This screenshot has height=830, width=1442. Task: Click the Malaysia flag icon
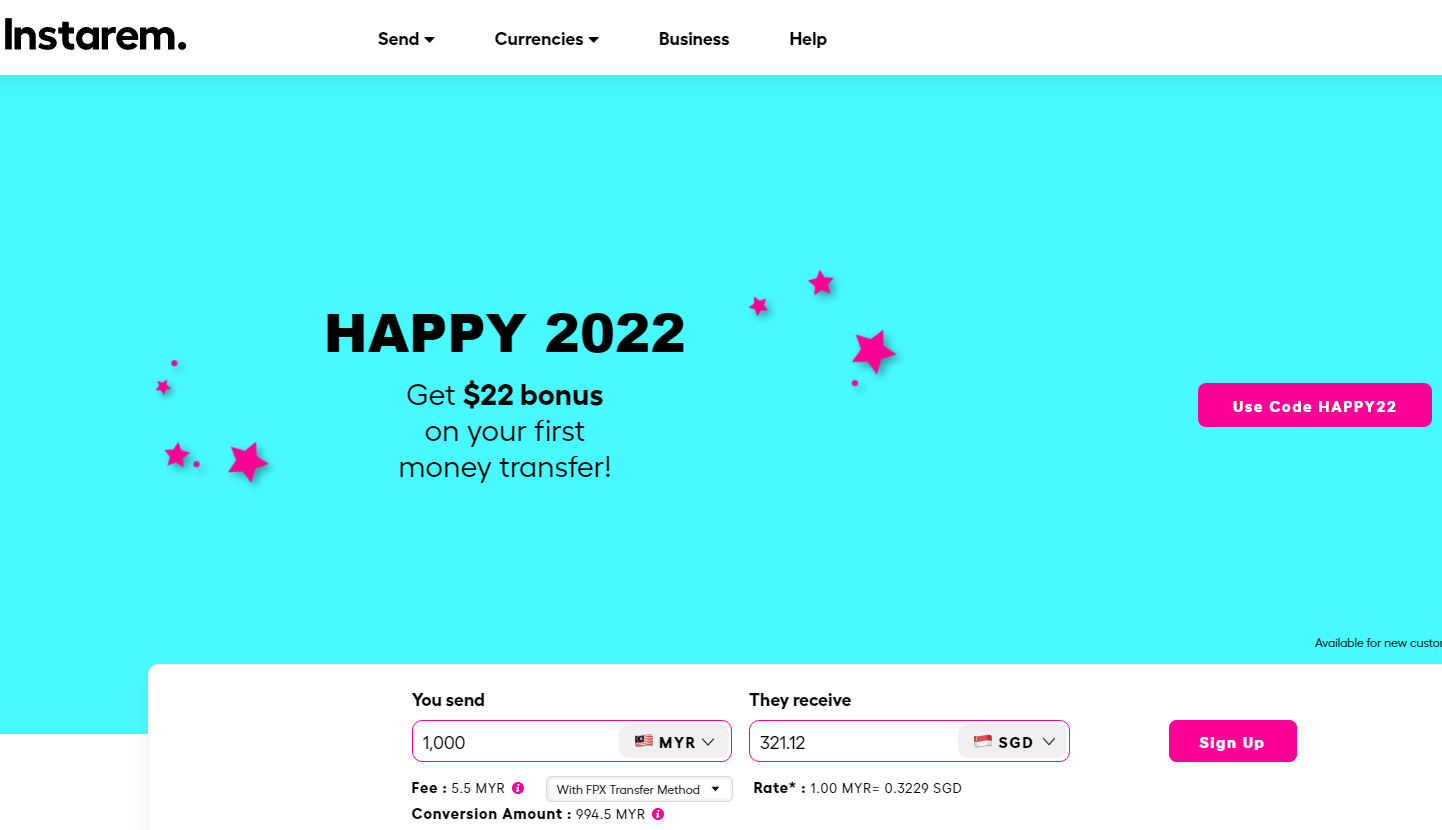(x=644, y=741)
